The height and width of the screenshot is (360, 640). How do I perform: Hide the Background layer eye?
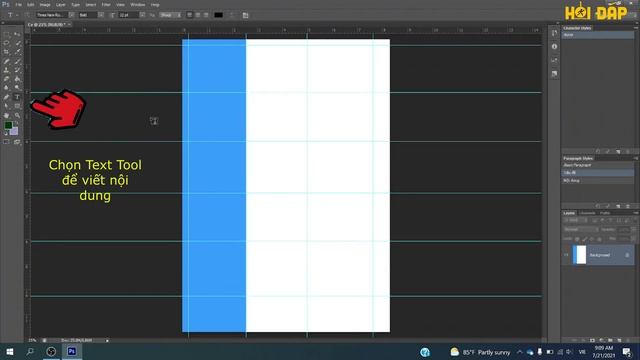click(566, 255)
